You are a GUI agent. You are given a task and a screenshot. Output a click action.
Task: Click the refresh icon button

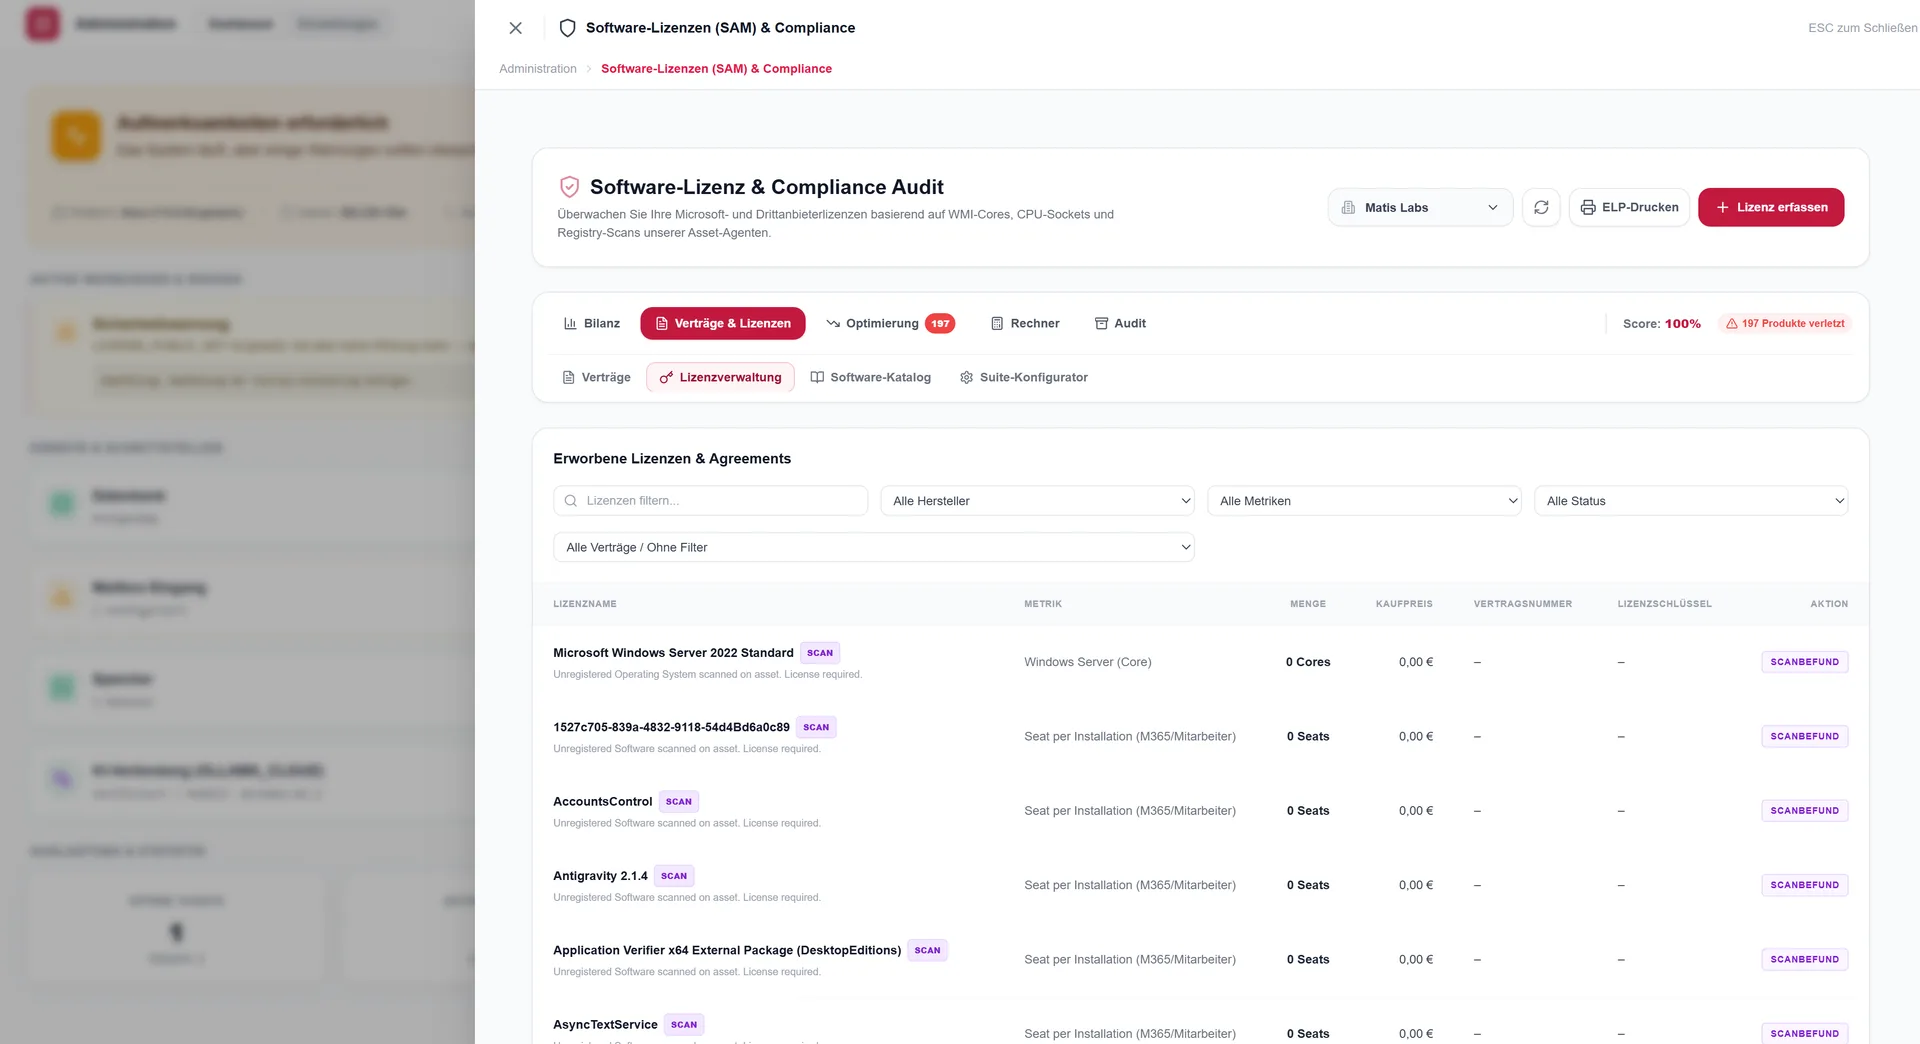pos(1541,207)
